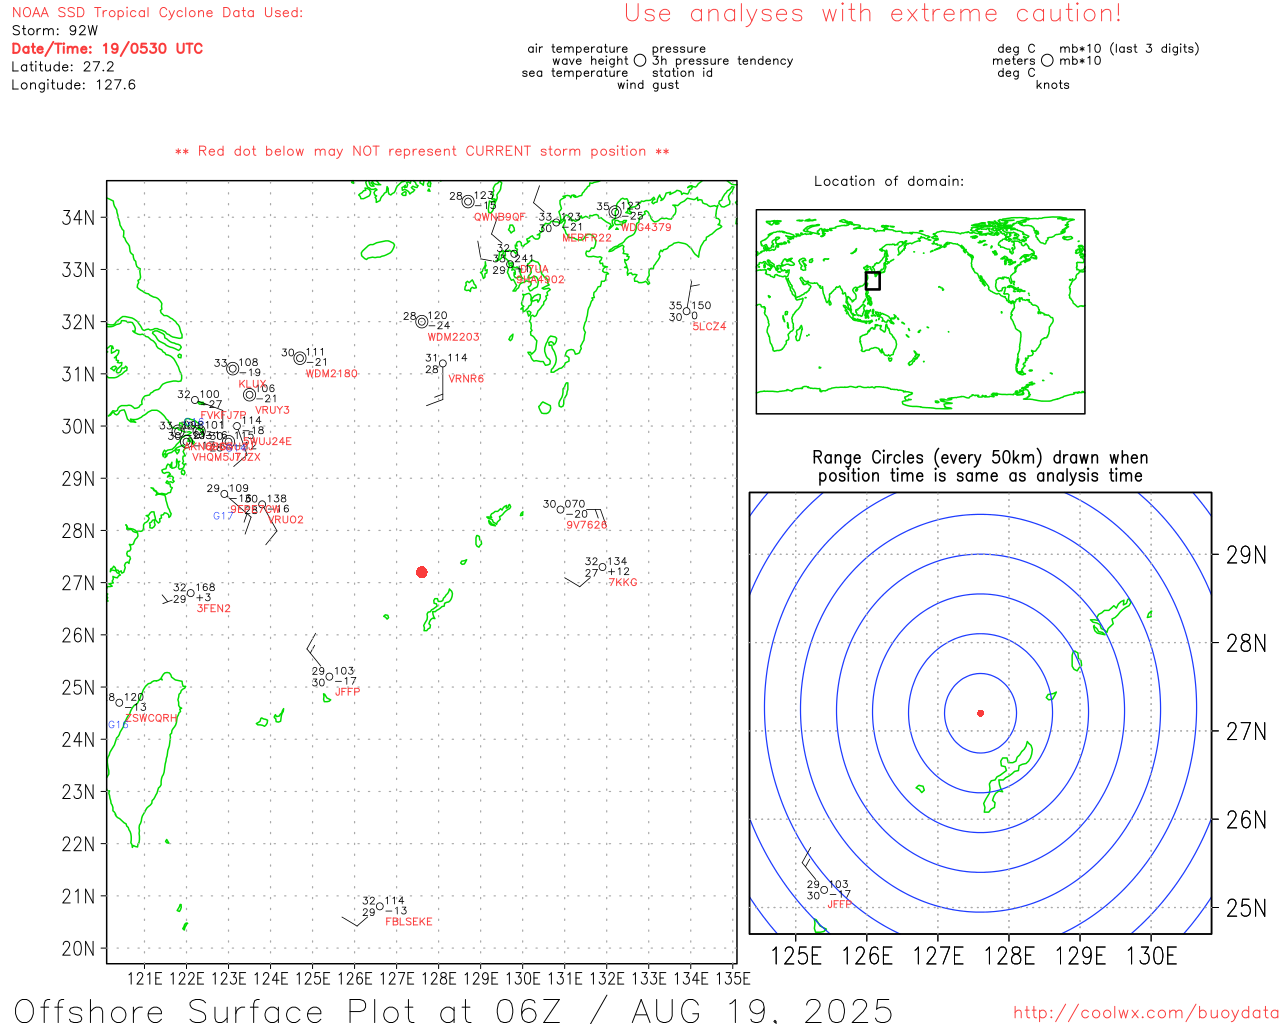Click station ID 3FEN2
The width and height of the screenshot is (1280, 1024).
214,608
